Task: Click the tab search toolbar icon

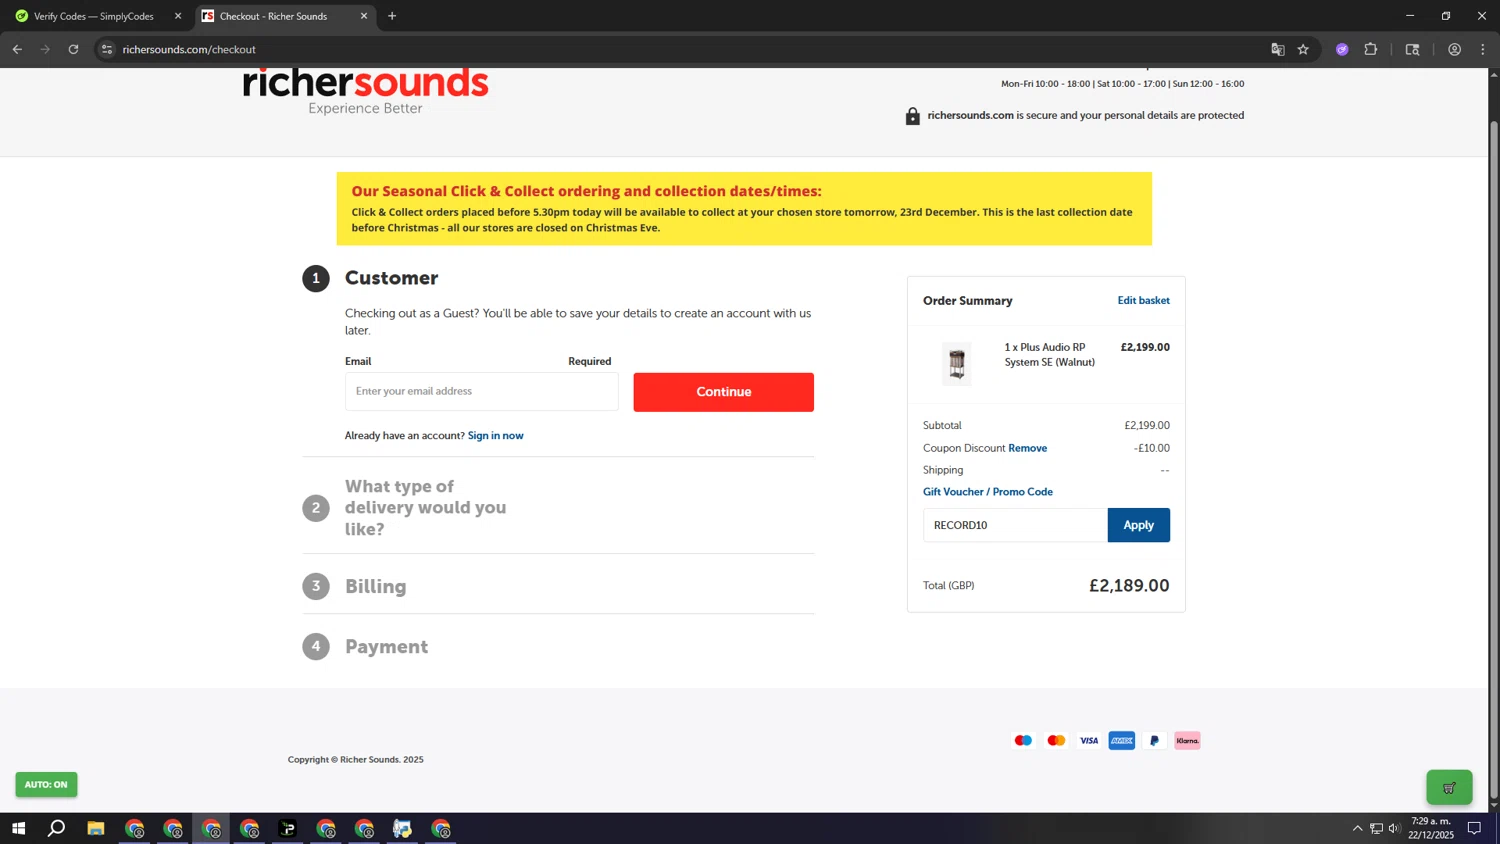Action: point(1412,49)
